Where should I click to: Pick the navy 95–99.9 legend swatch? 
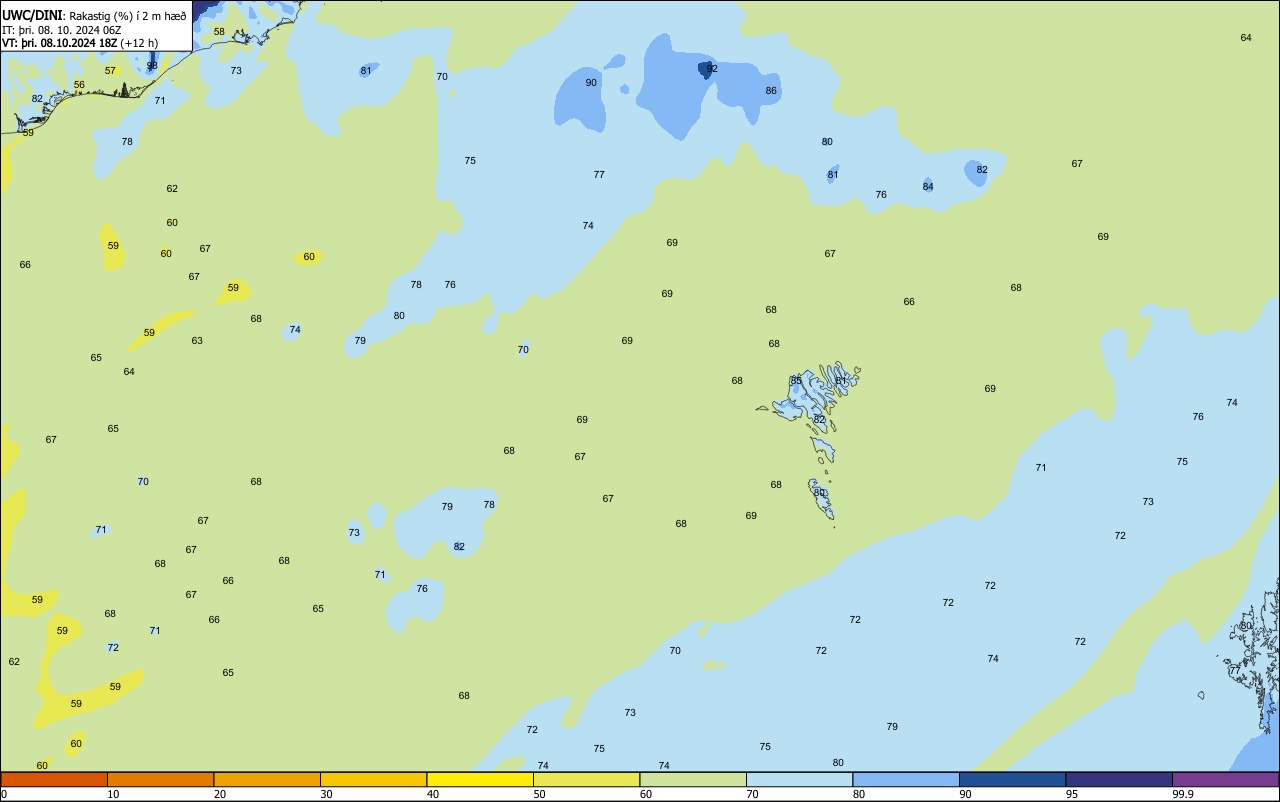1119,779
